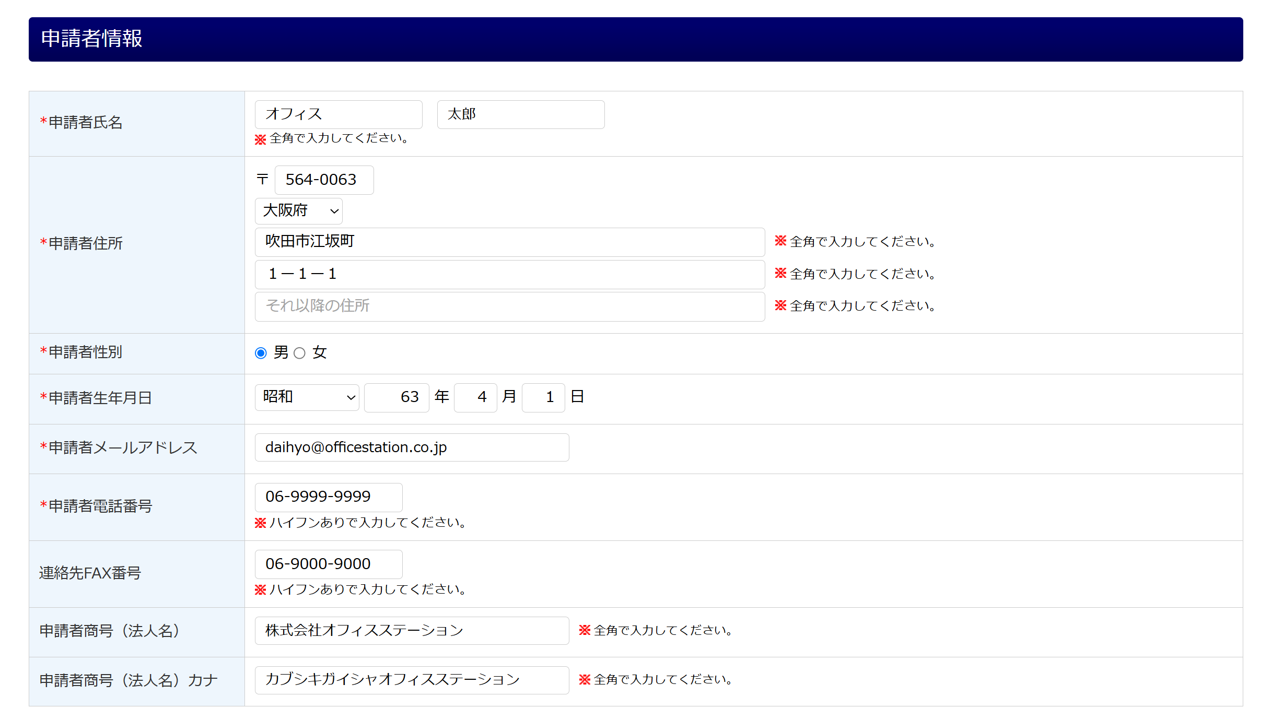Click the email address field
The height and width of the screenshot is (720, 1272).
click(411, 448)
